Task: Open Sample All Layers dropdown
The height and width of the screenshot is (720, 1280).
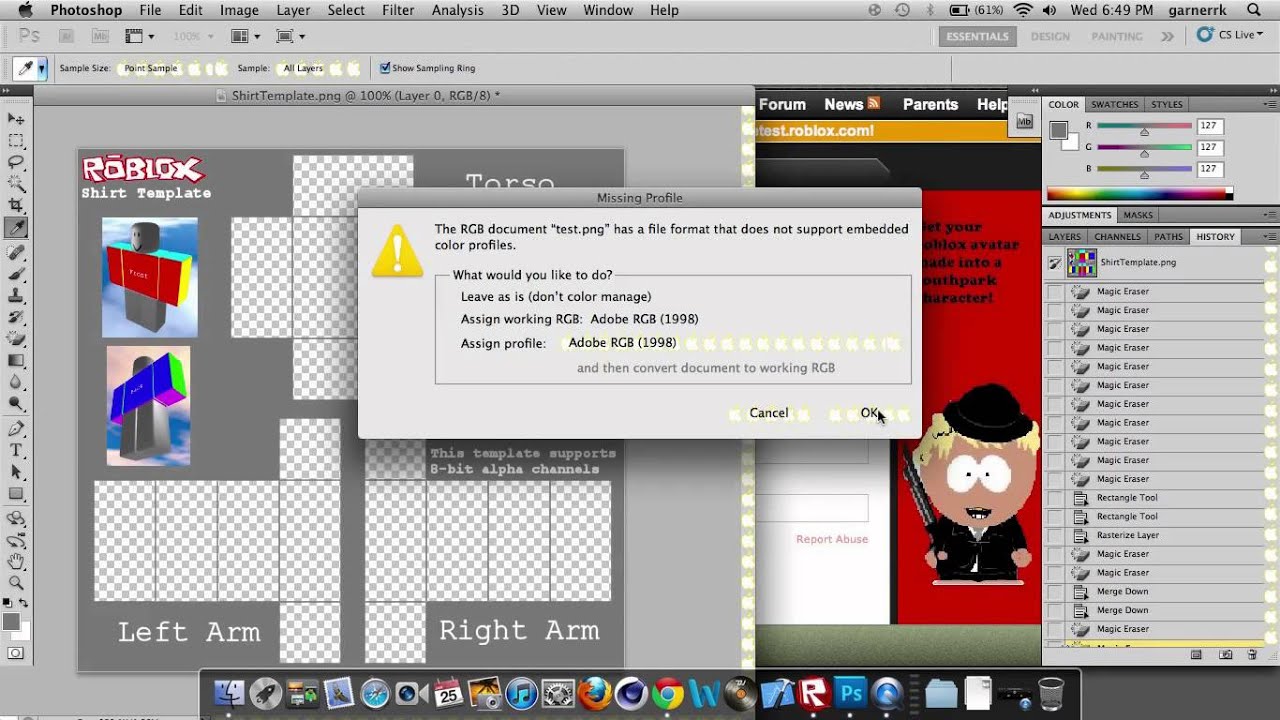Action: pos(319,68)
